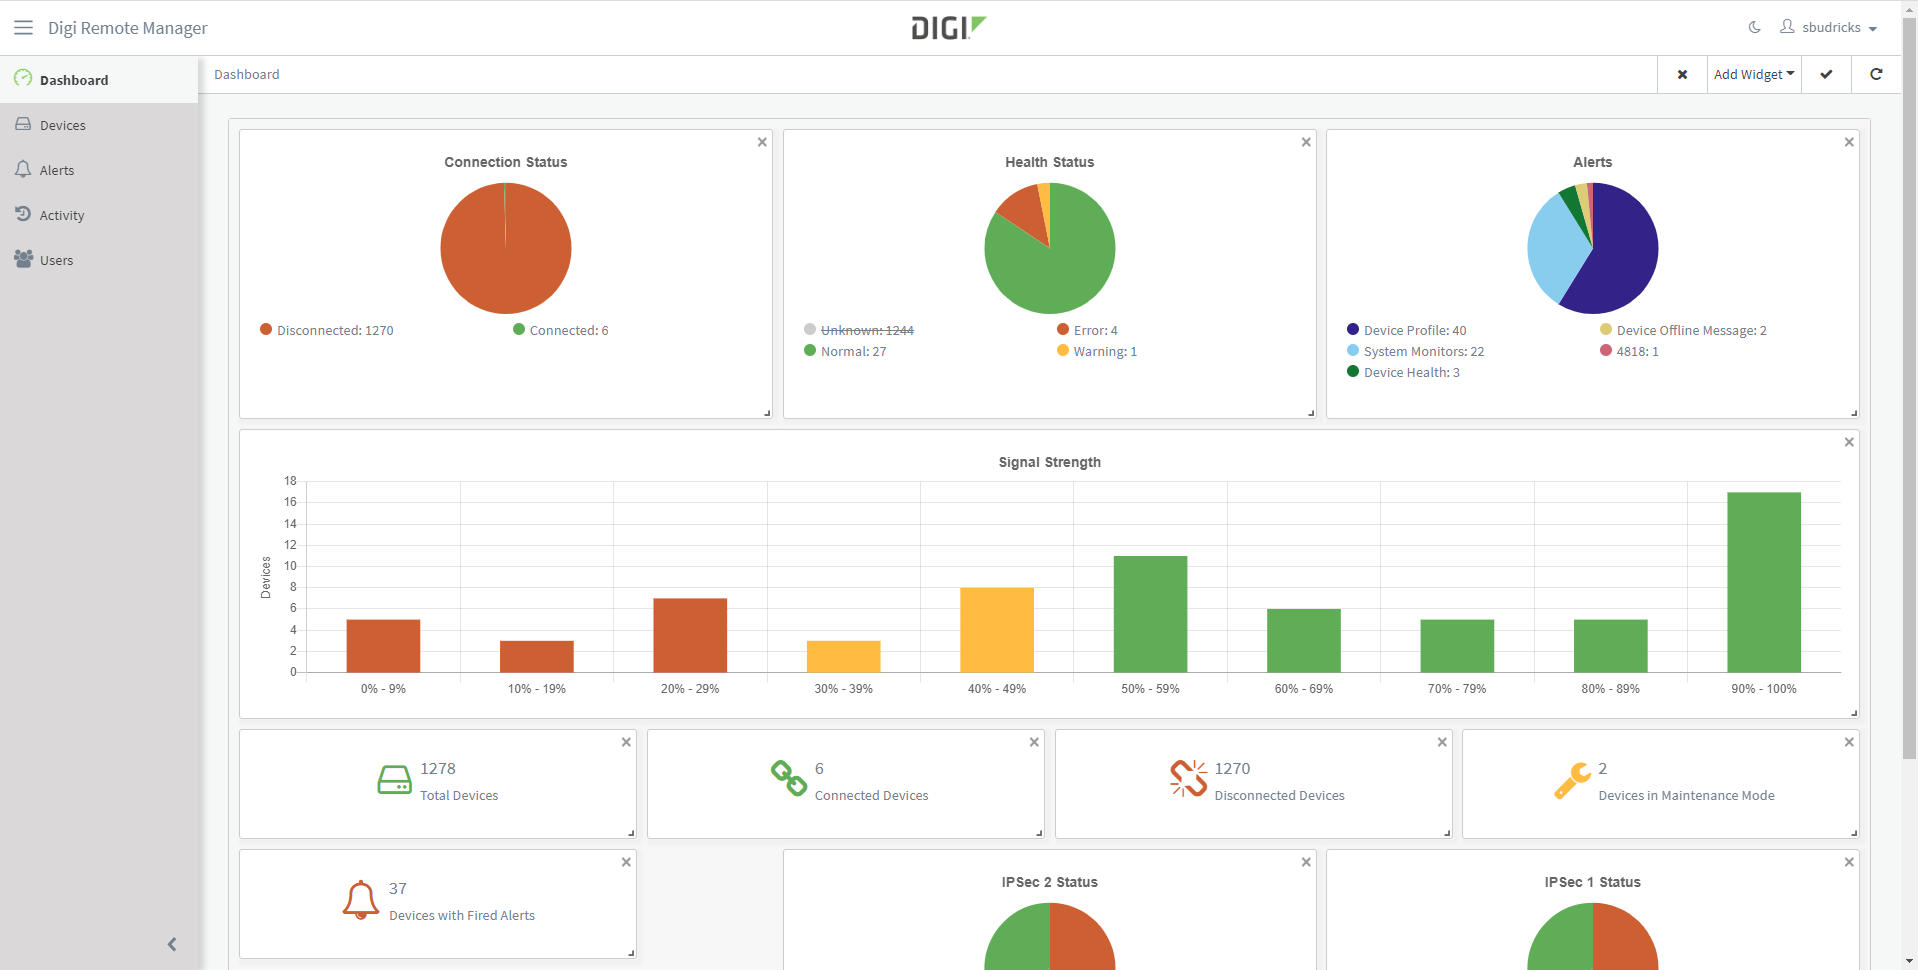This screenshot has height=970, width=1918.
Task: Toggle the Connected: 6 legend entry
Action: 561,330
